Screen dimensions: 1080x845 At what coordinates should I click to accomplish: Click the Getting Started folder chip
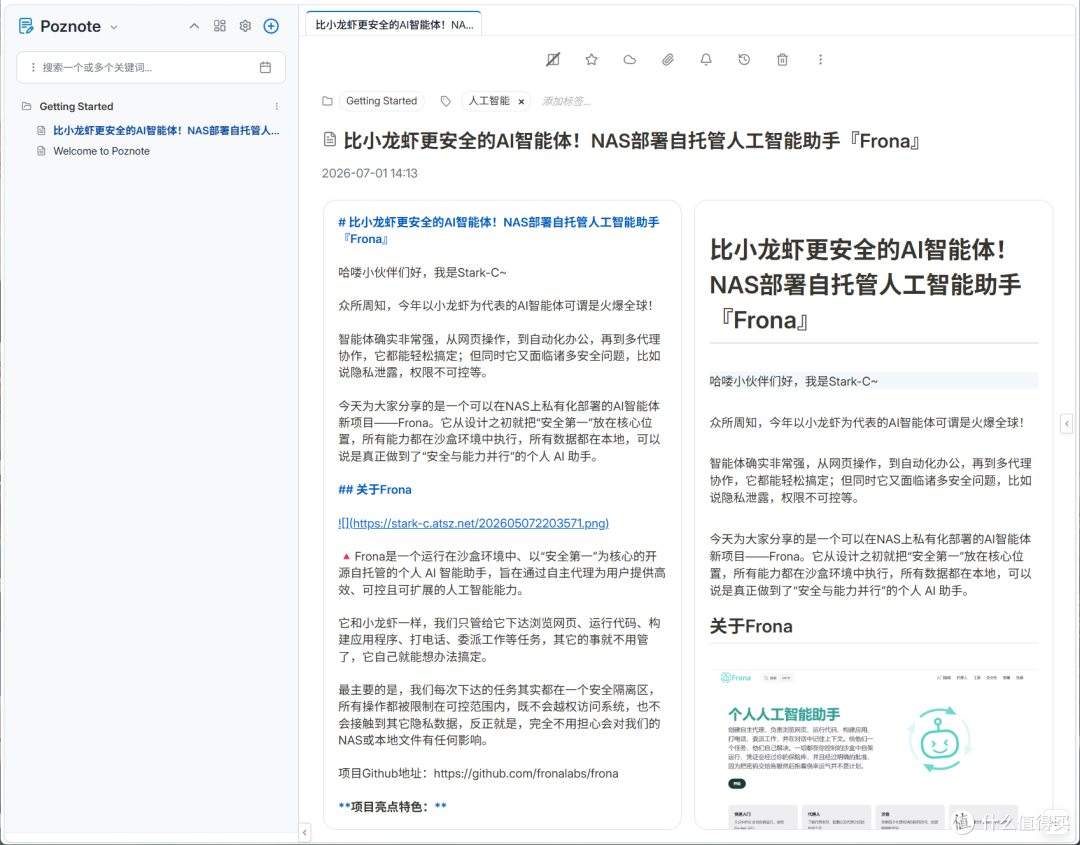[382, 101]
